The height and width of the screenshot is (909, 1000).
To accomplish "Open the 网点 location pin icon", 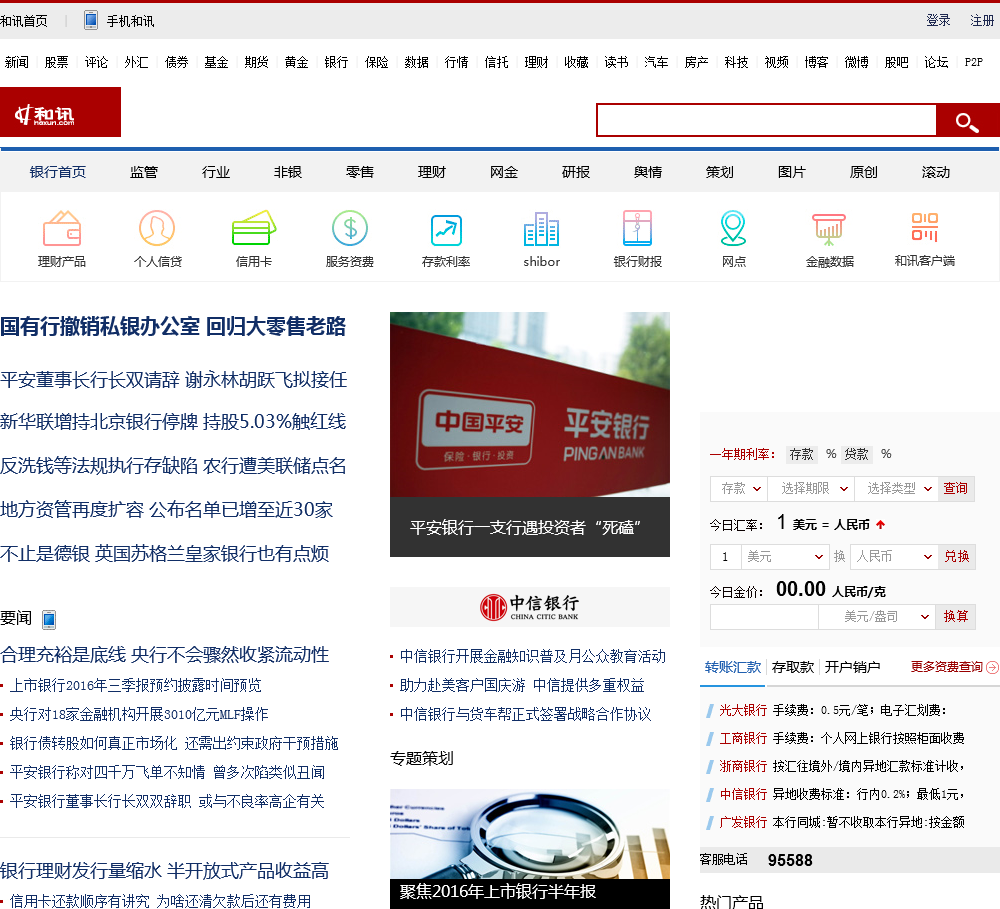I will (733, 228).
